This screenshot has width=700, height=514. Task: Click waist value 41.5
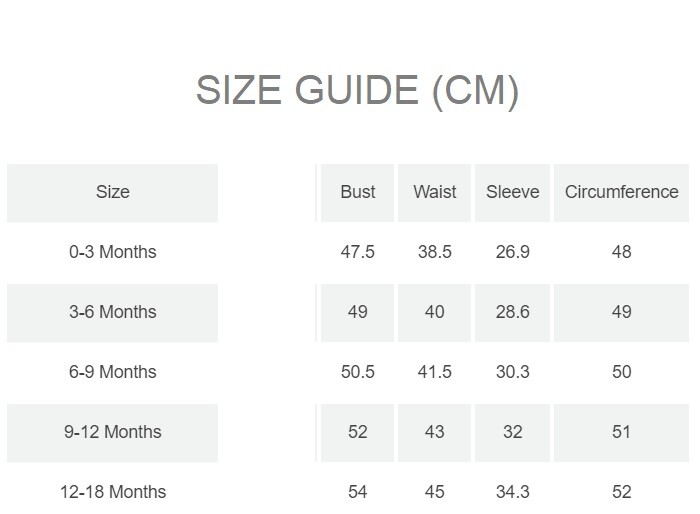pos(435,372)
